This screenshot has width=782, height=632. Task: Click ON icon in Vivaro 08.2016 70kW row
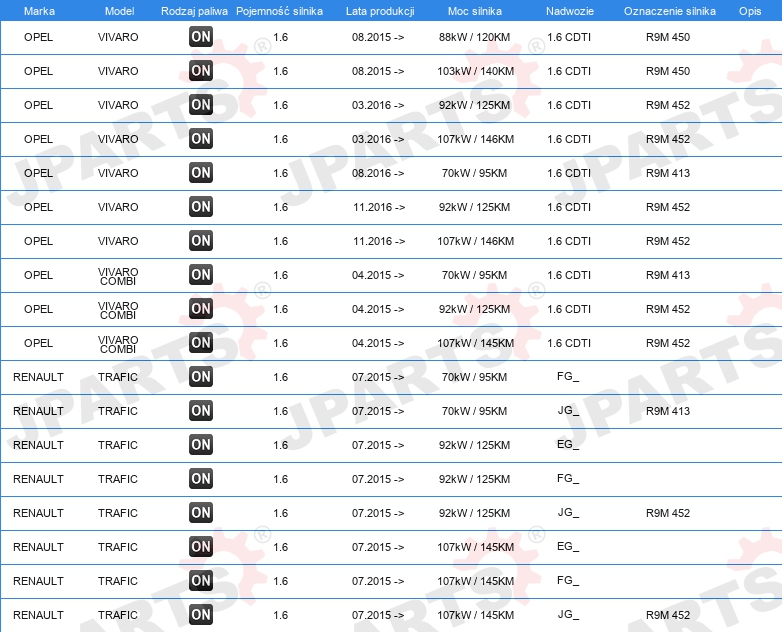pos(201,173)
